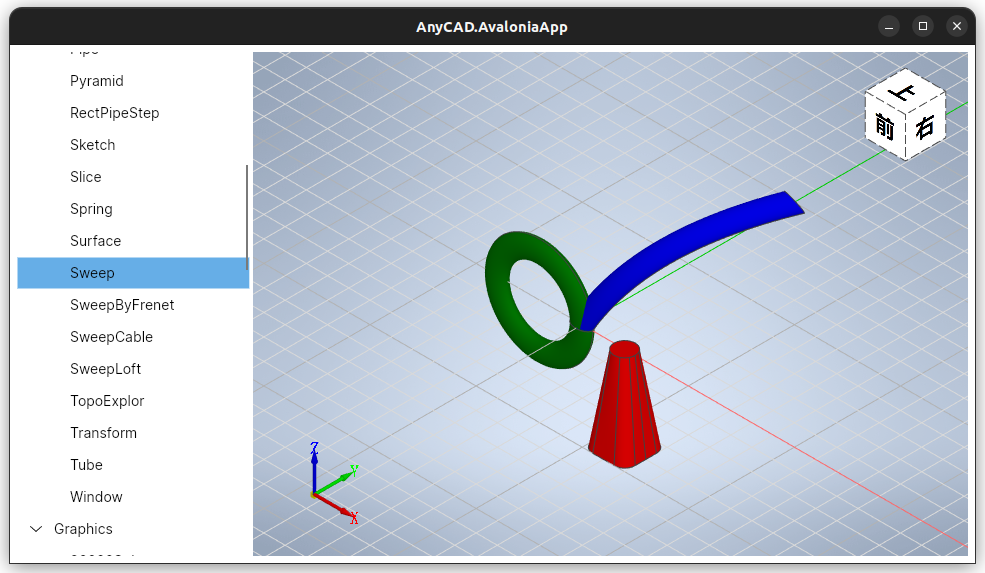Maximize the AnyCAD window
985x573 pixels.
[923, 26]
